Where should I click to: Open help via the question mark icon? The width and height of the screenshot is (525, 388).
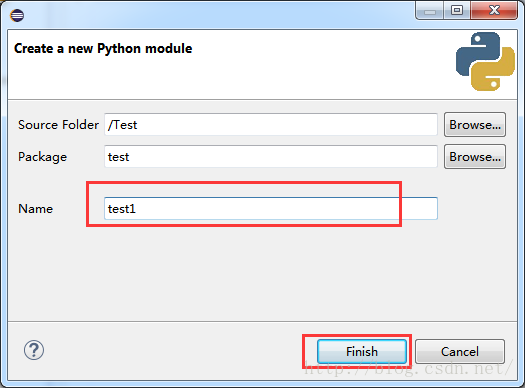[x=34, y=350]
